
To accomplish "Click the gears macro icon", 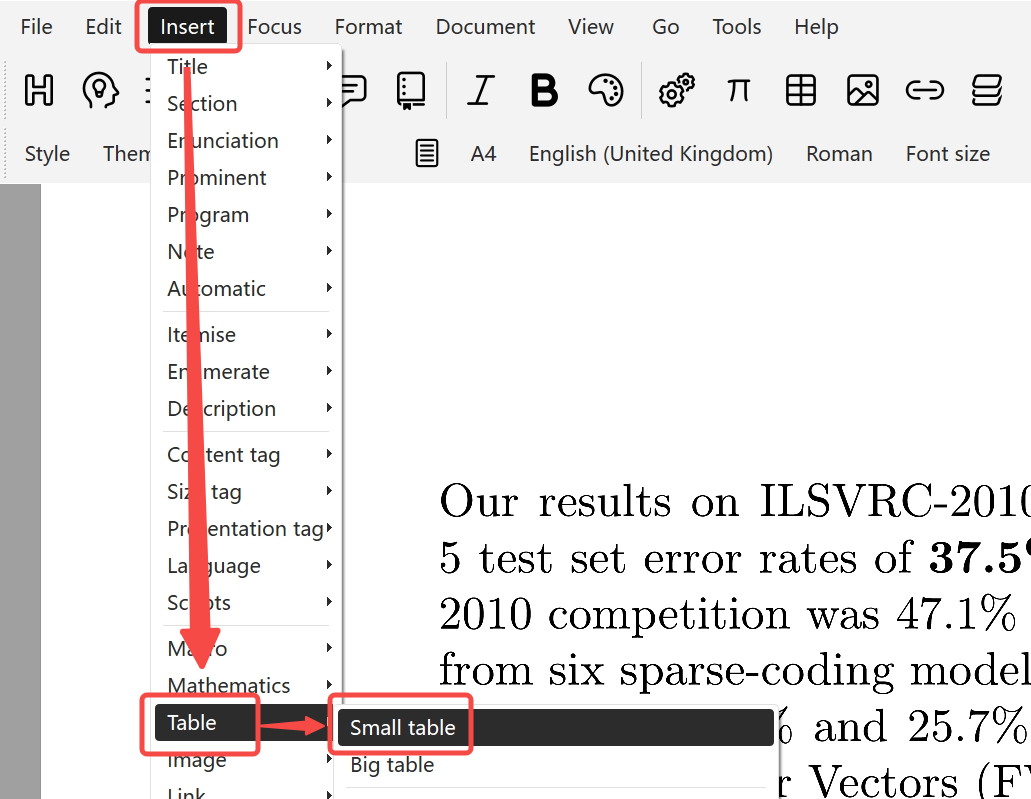I will (x=677, y=90).
